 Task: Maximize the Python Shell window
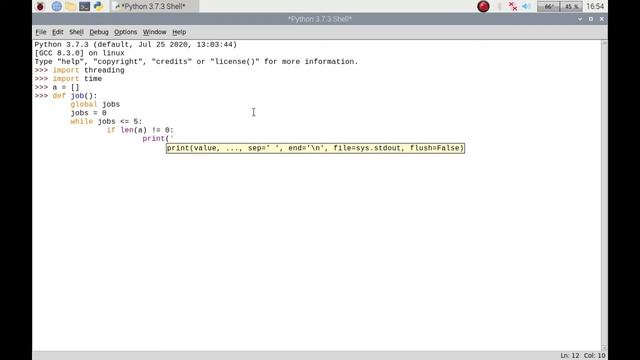591,19
